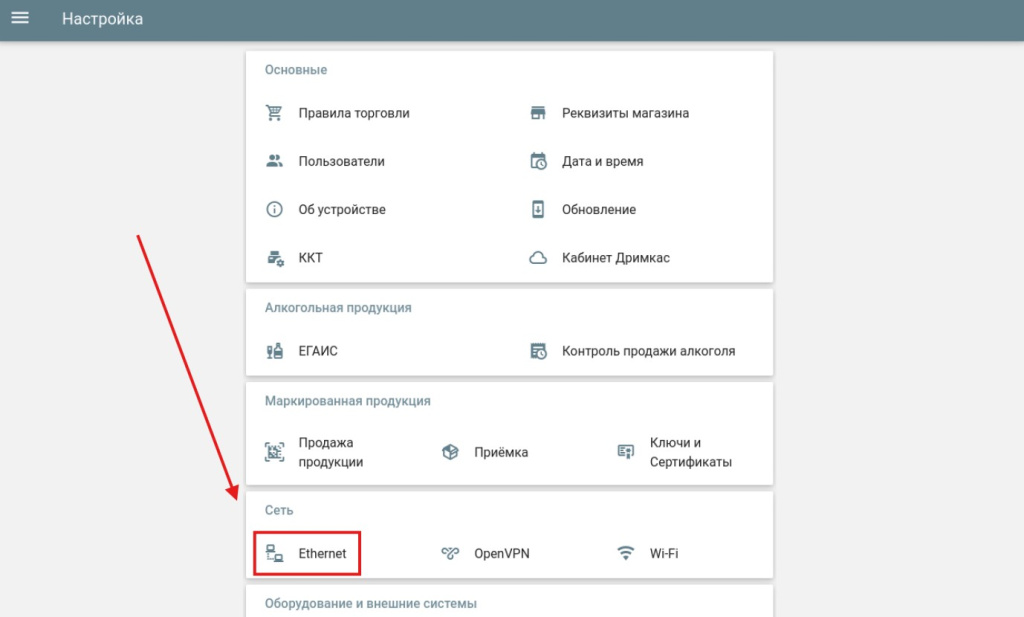Select the Пользователи users icon

point(275,161)
